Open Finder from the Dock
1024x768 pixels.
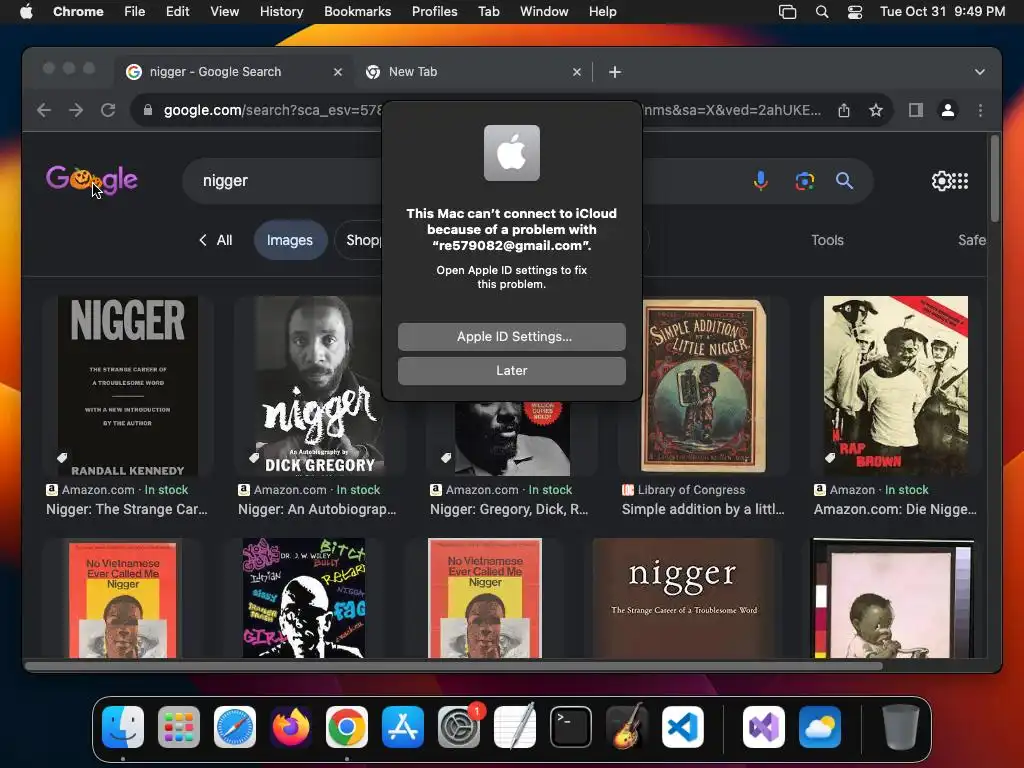point(123,726)
